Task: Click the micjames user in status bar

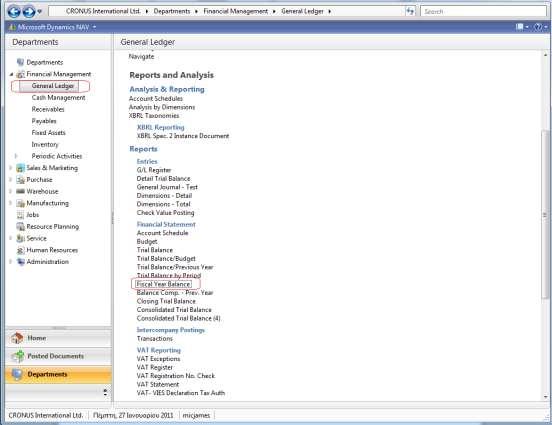Action: coord(196,415)
